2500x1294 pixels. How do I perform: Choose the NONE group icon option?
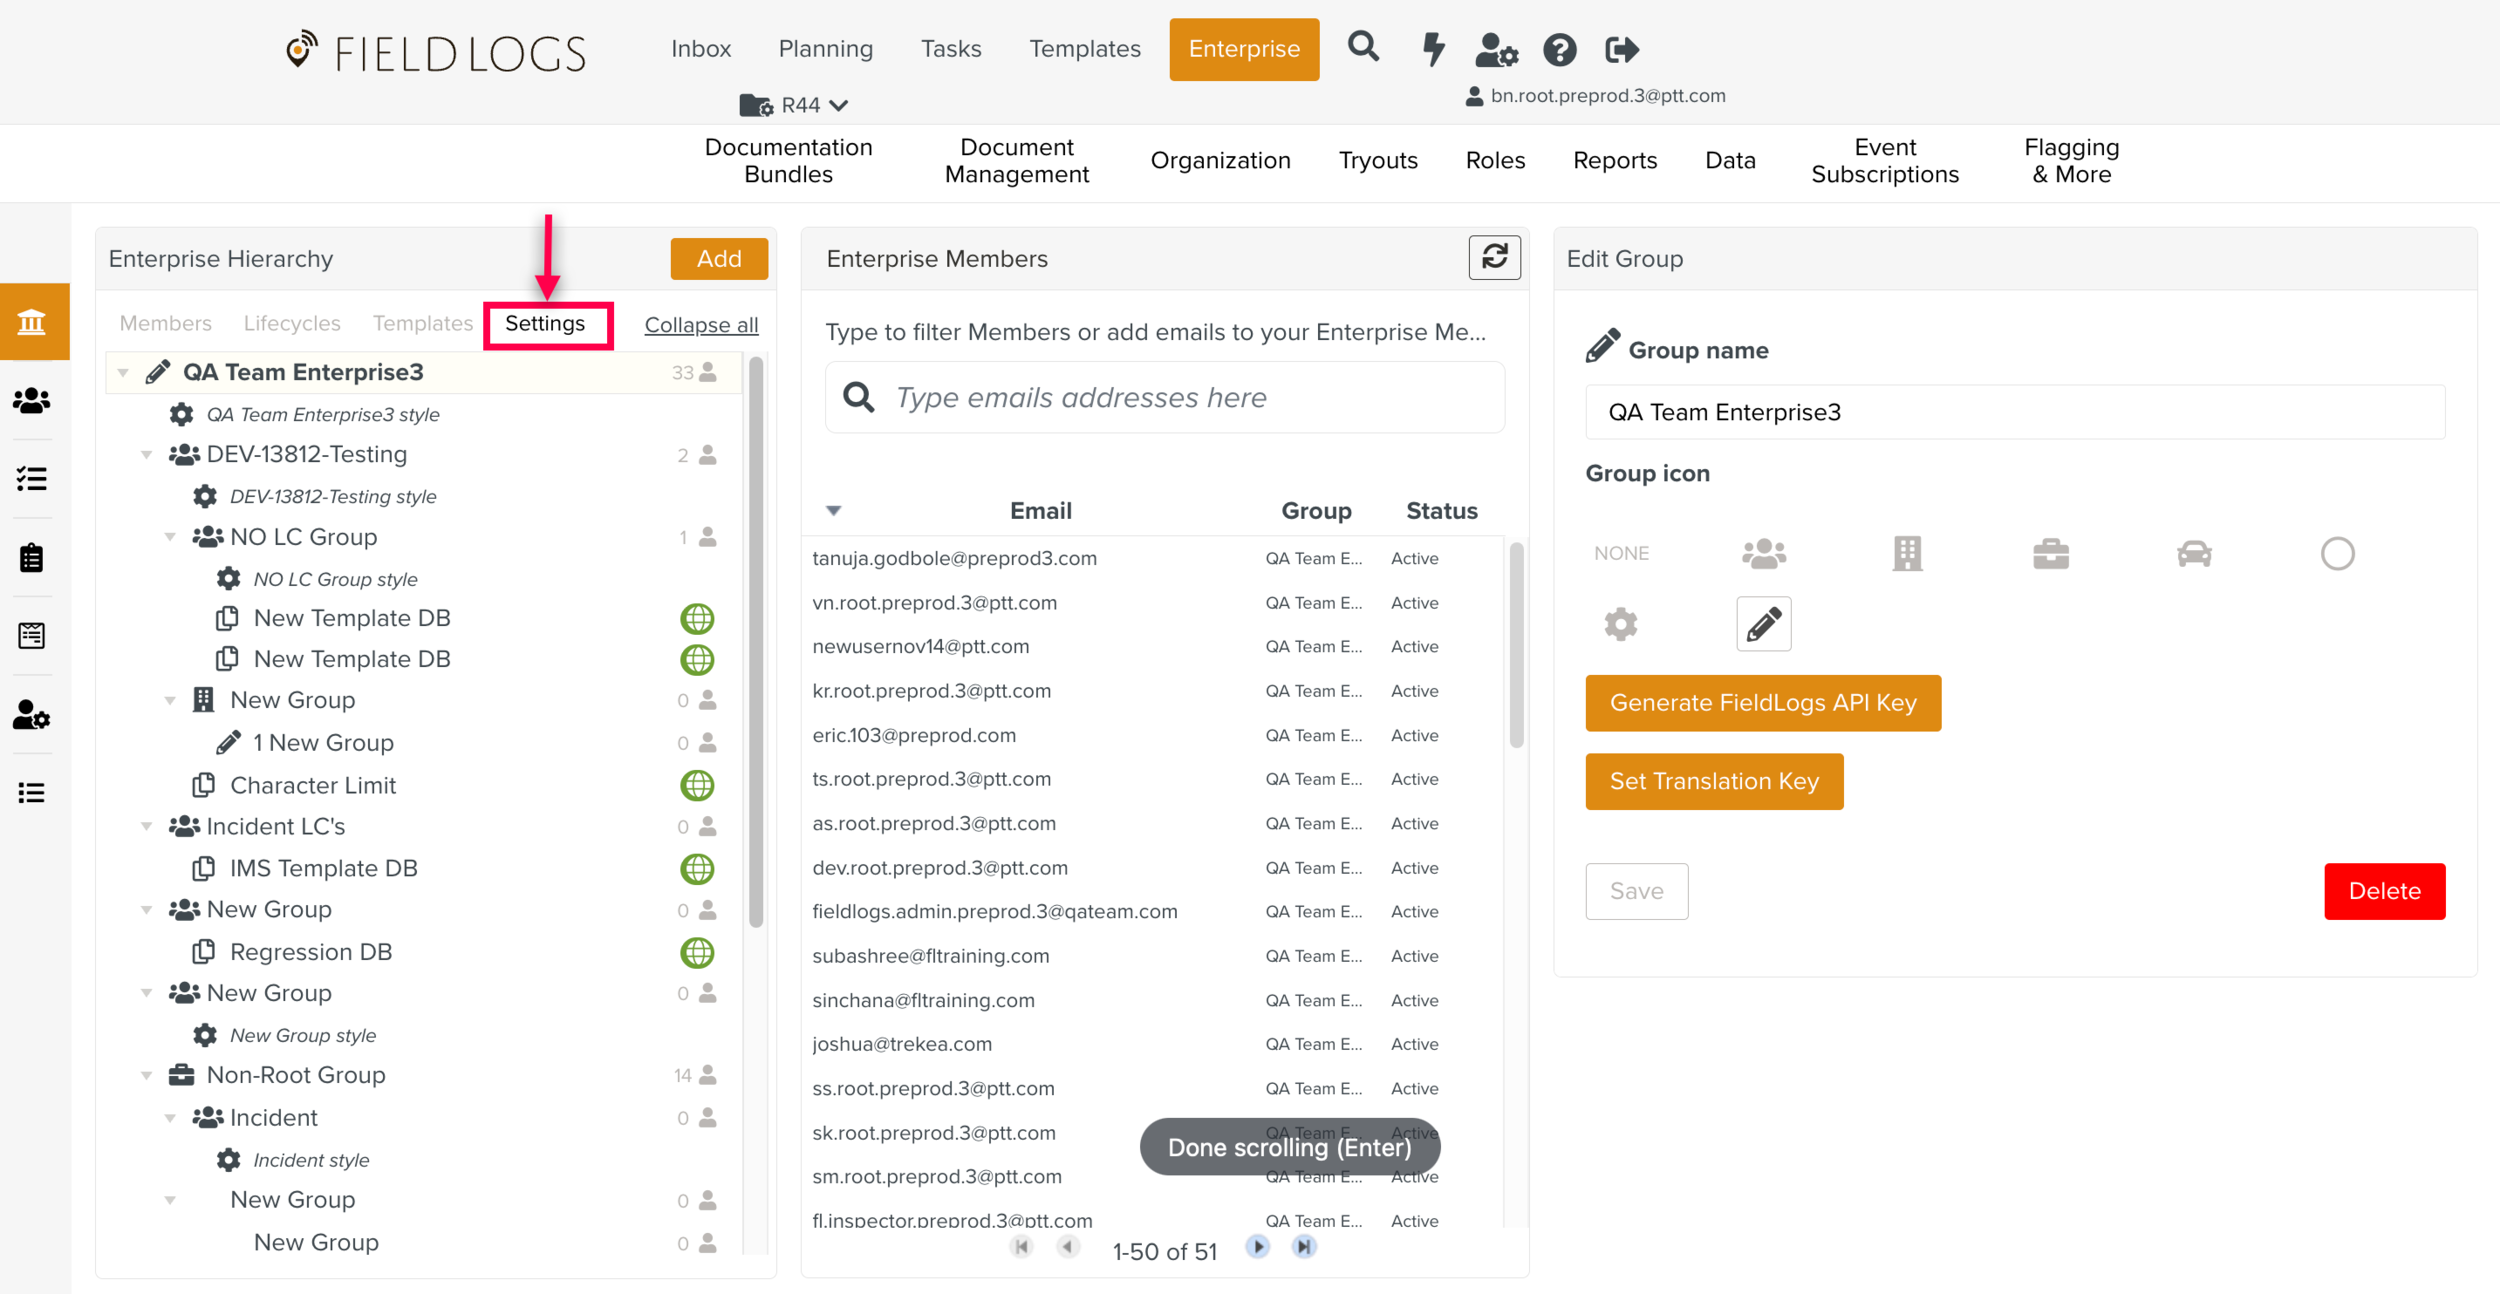pyautogui.click(x=1621, y=553)
